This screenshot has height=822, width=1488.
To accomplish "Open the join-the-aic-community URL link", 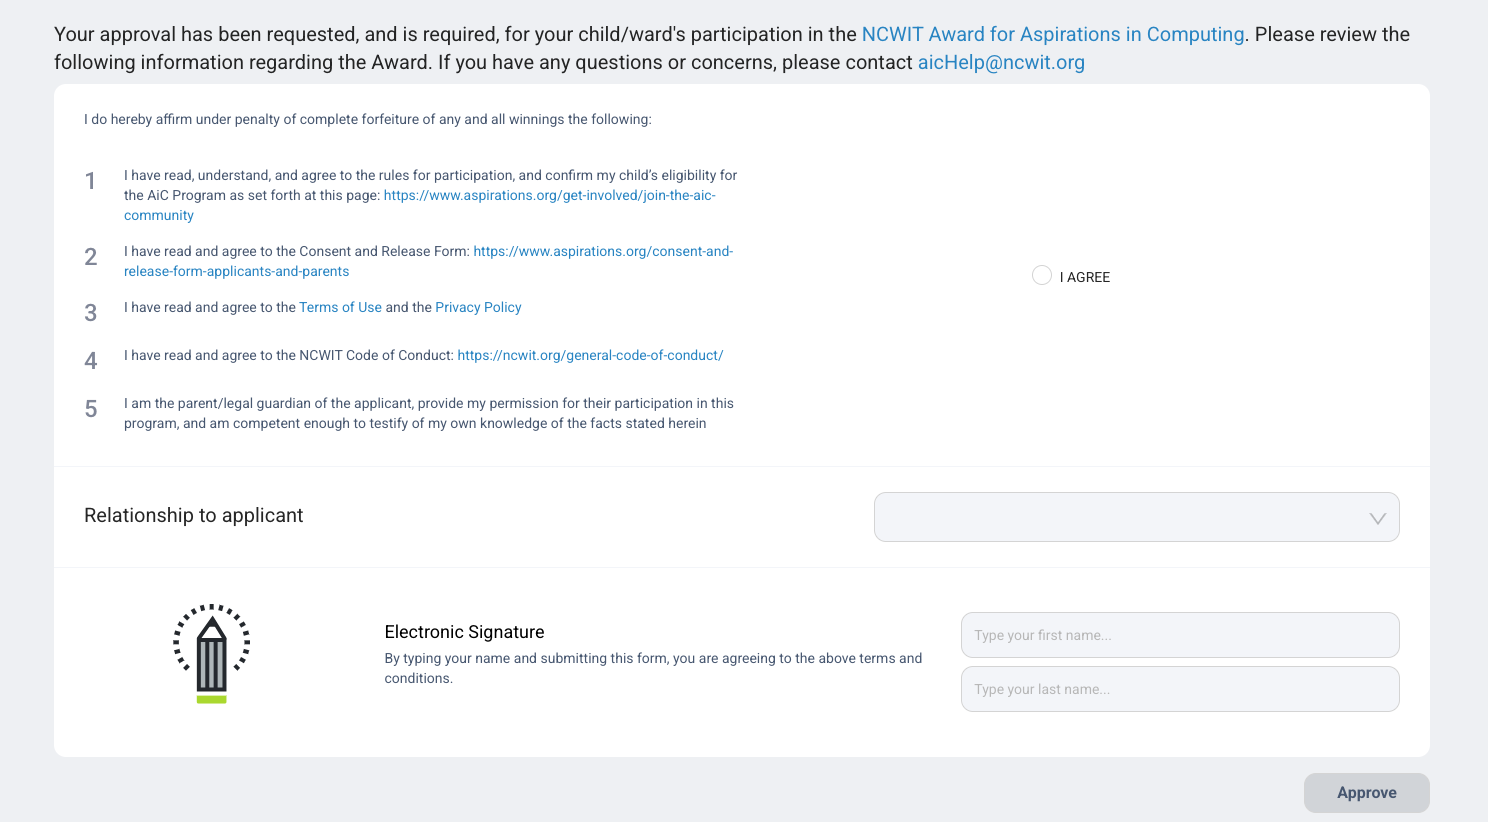I will coord(549,195).
